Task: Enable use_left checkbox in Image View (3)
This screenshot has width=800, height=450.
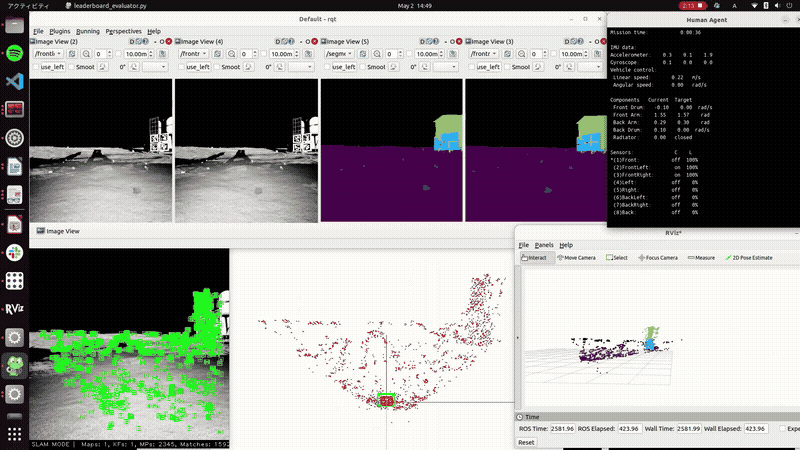Action: [x=471, y=67]
